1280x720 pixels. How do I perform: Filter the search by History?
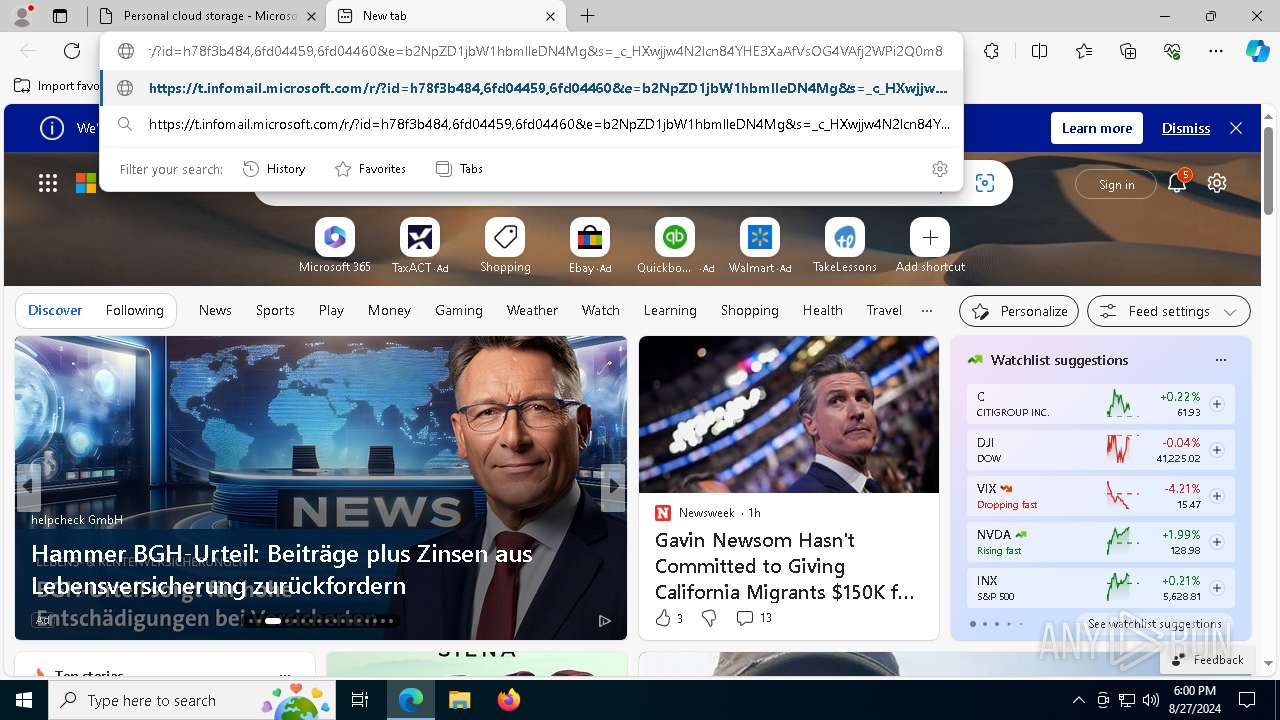pyautogui.click(x=274, y=169)
